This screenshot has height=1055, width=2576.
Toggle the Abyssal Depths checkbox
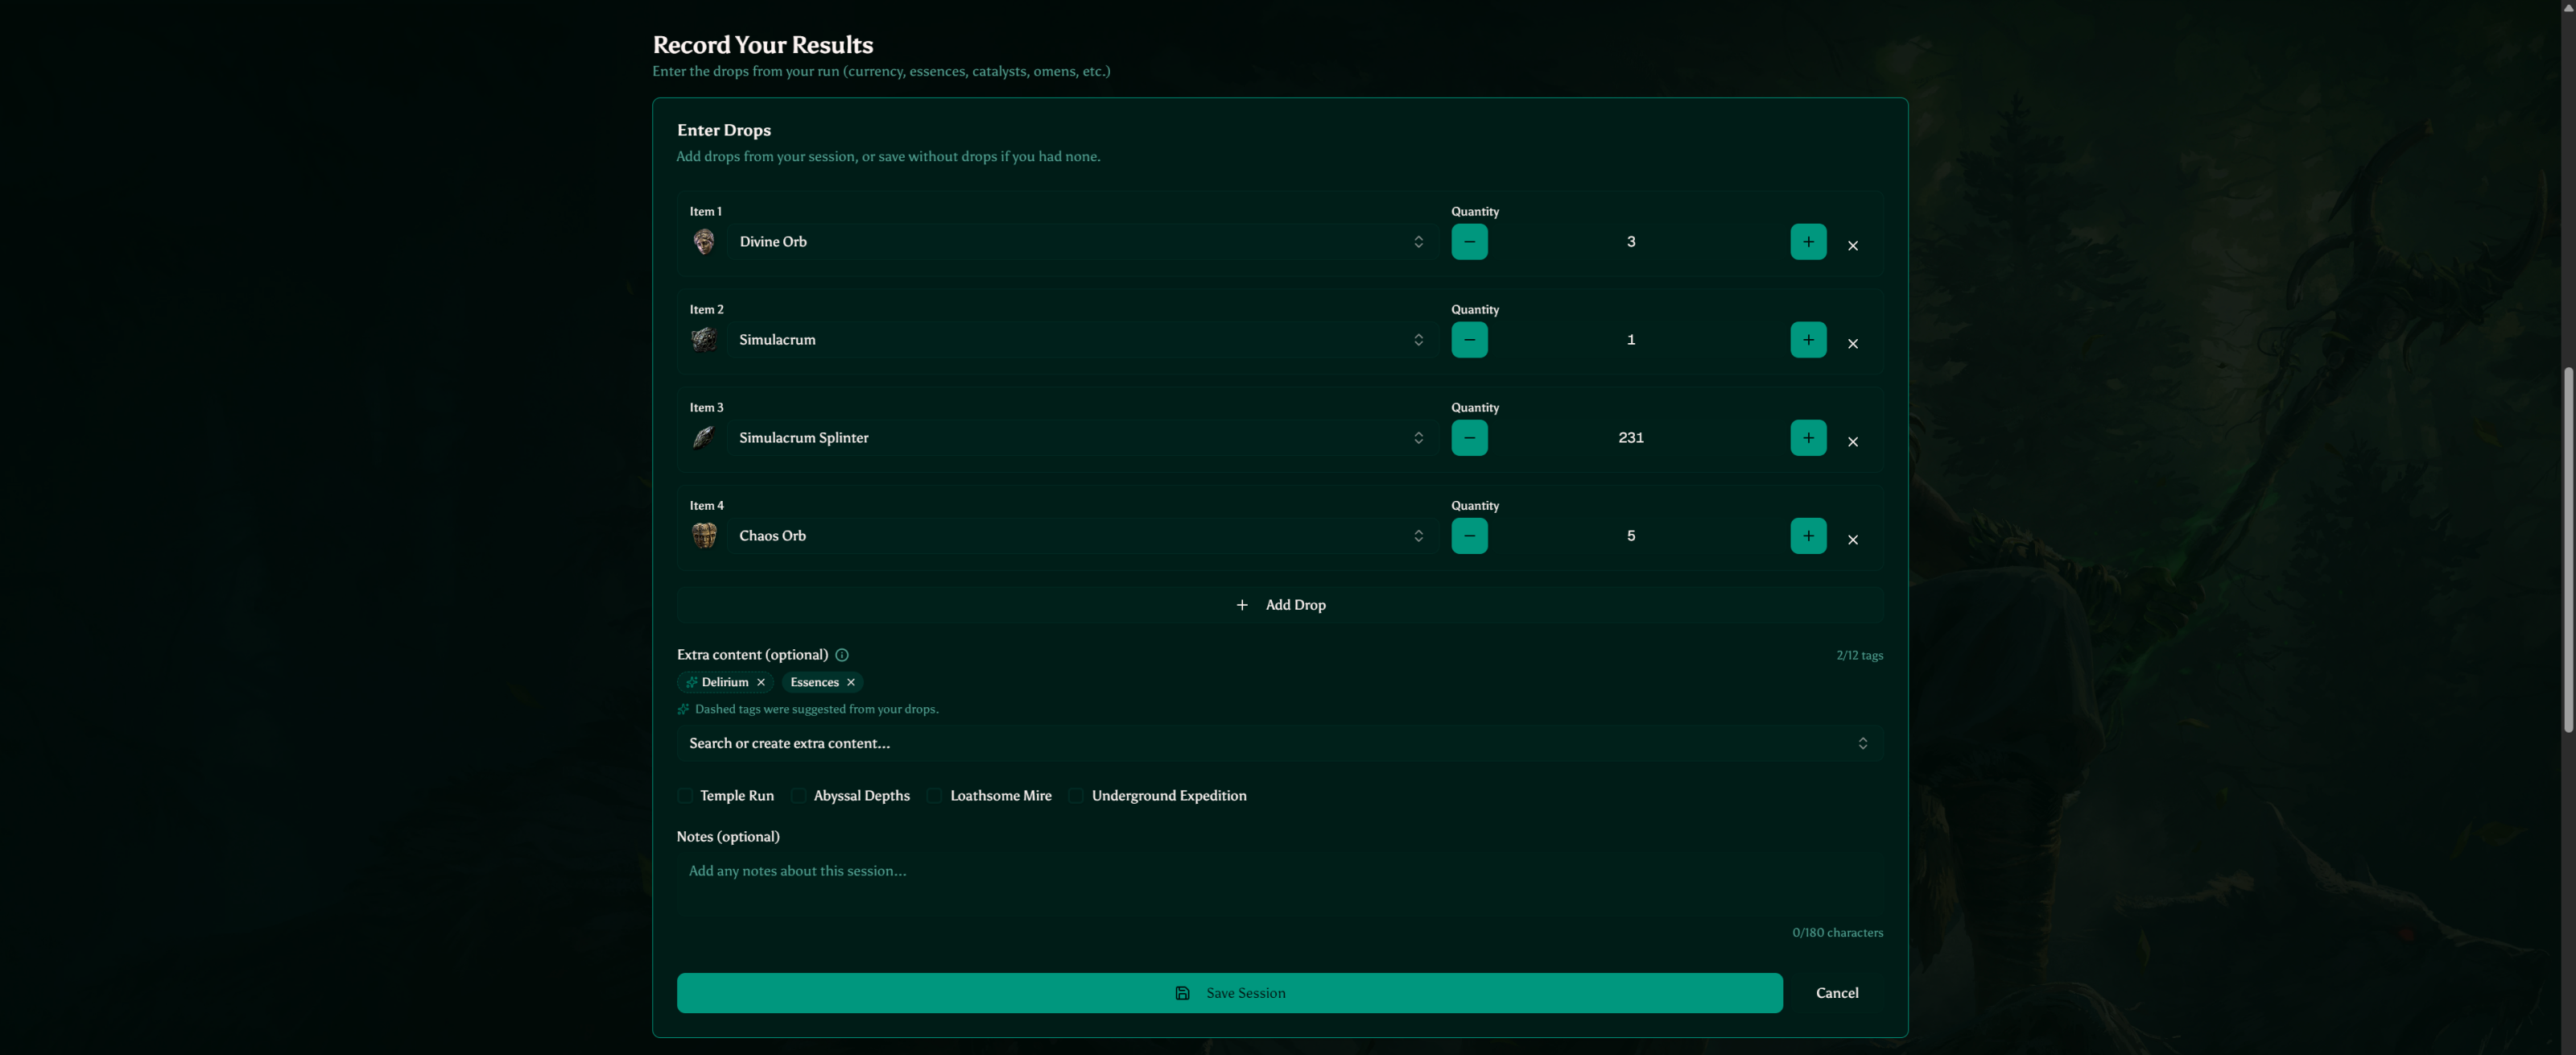point(798,796)
